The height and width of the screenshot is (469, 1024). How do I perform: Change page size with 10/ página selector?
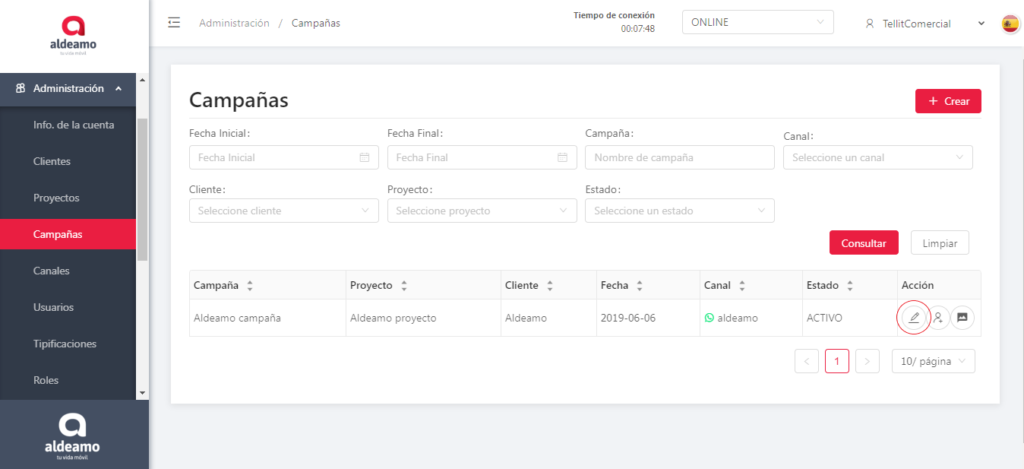[x=933, y=361]
